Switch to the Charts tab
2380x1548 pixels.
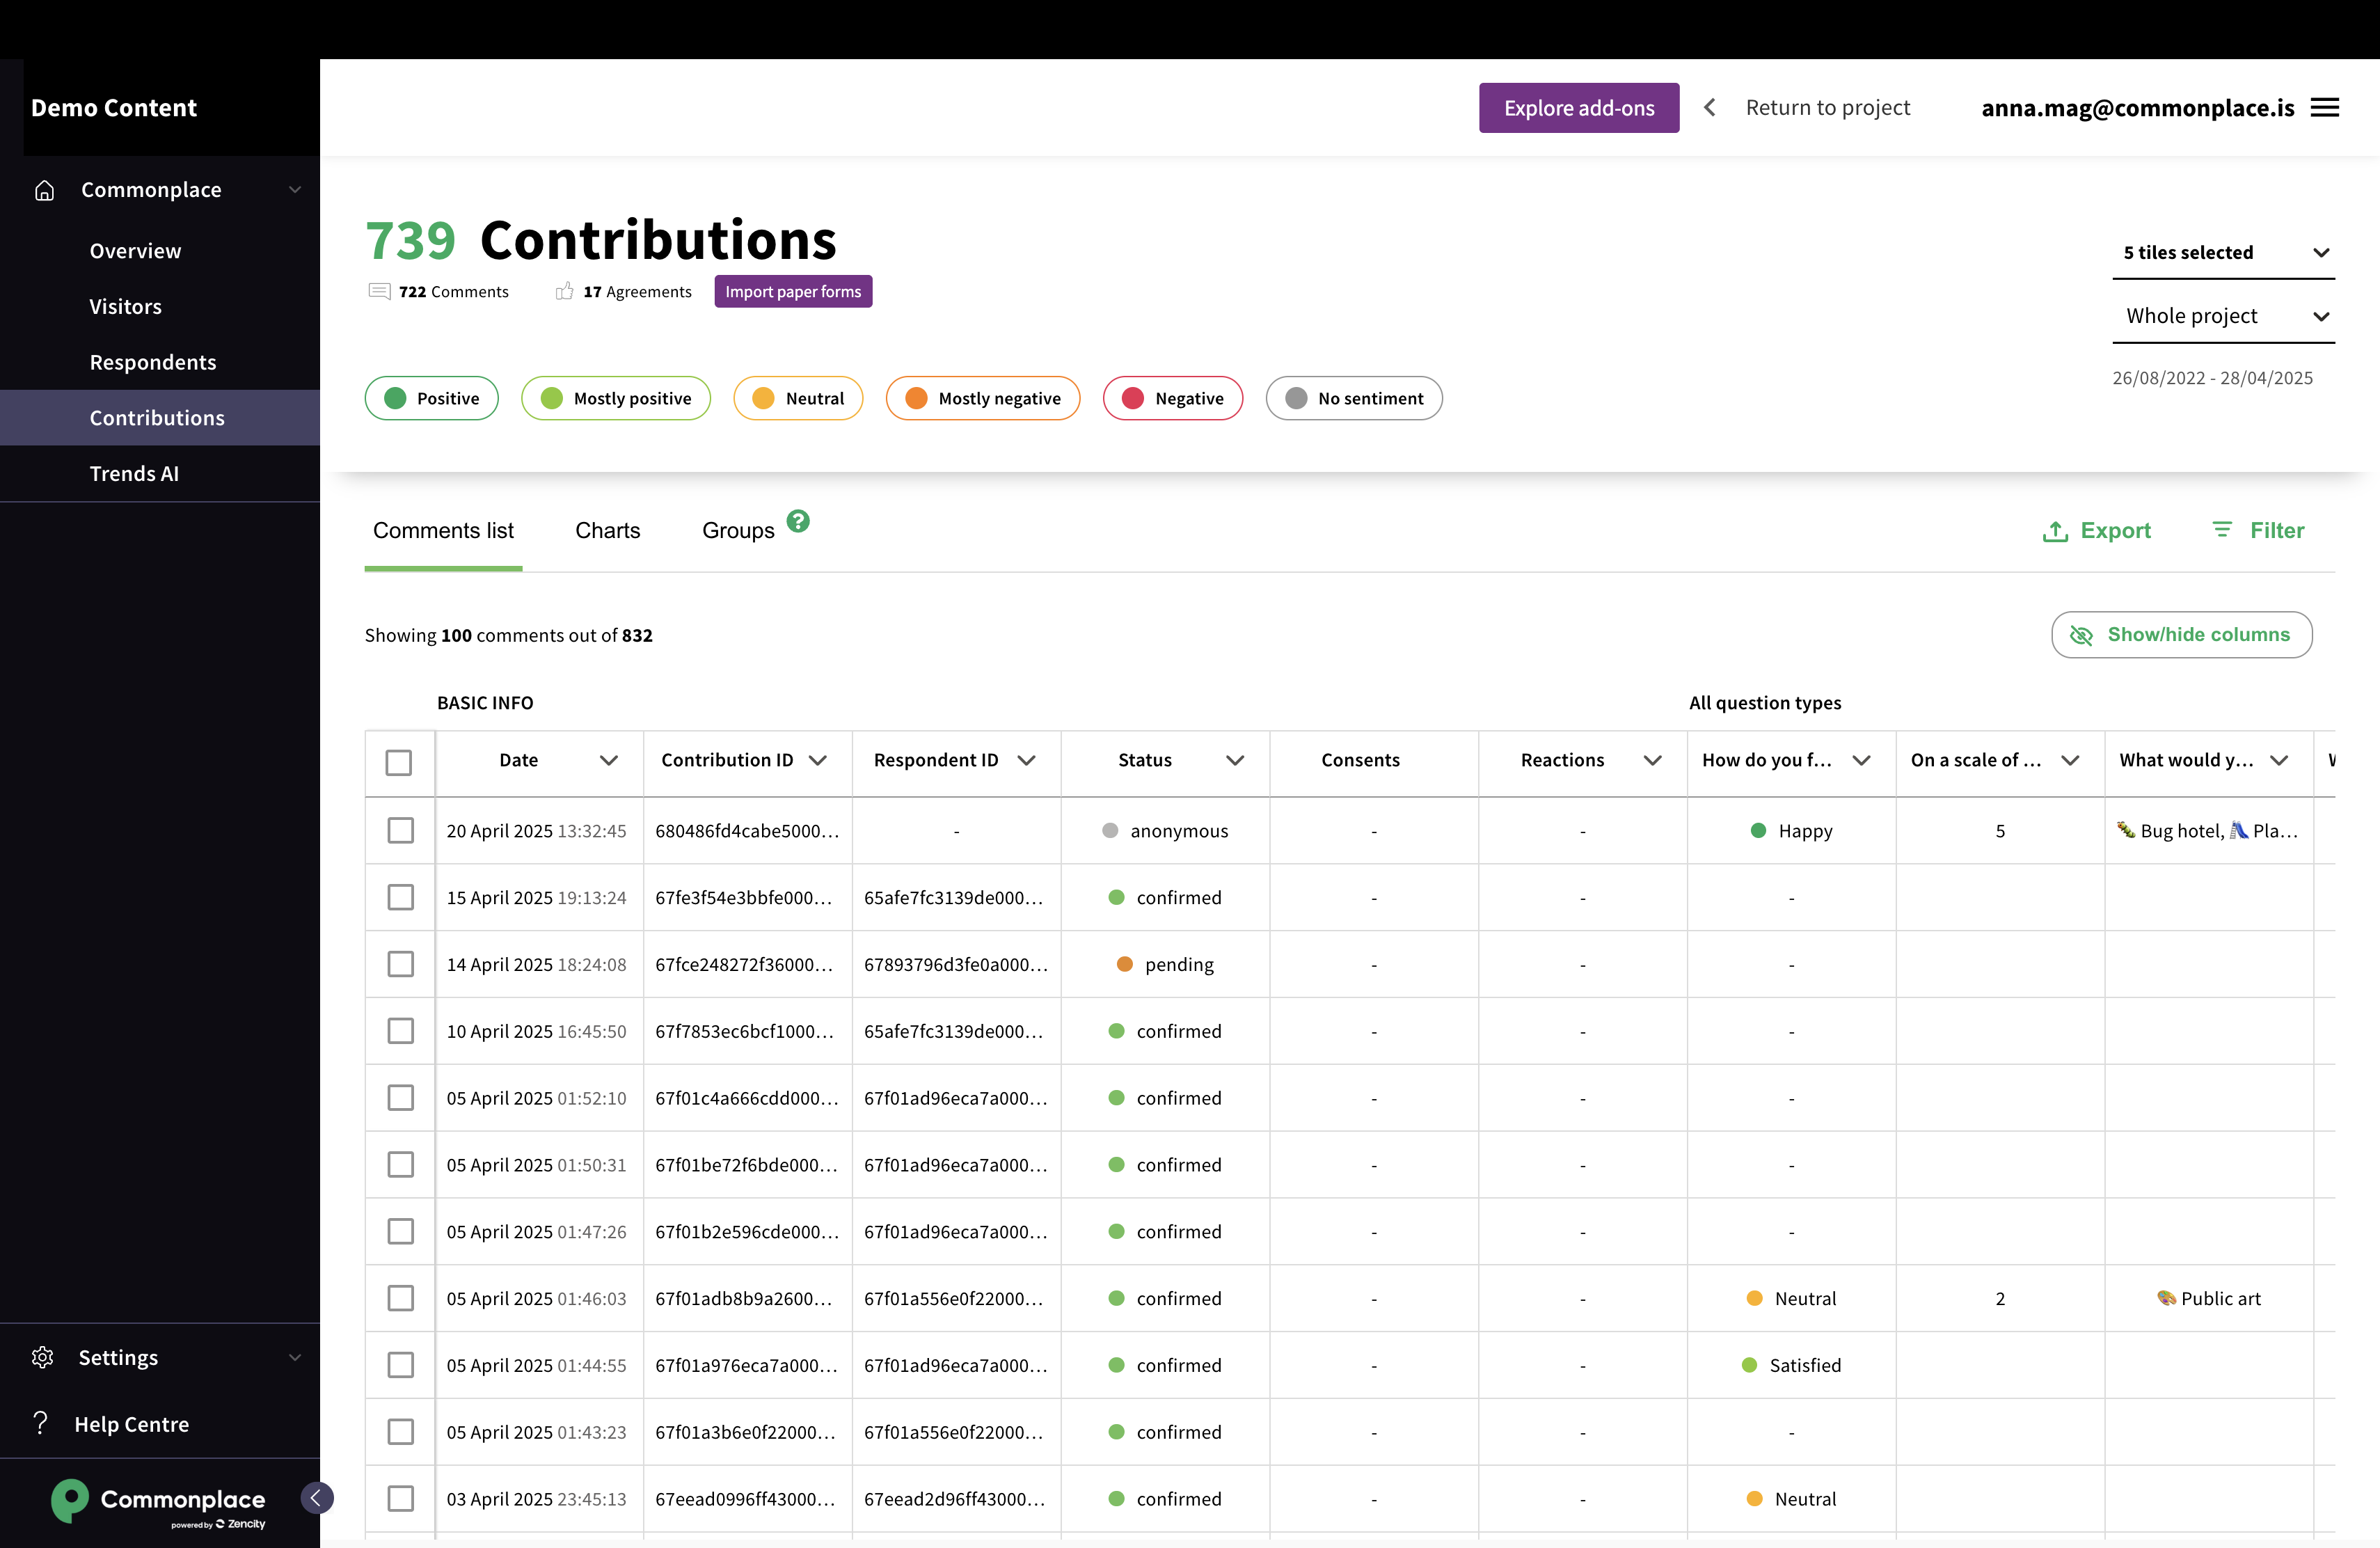pyautogui.click(x=607, y=531)
